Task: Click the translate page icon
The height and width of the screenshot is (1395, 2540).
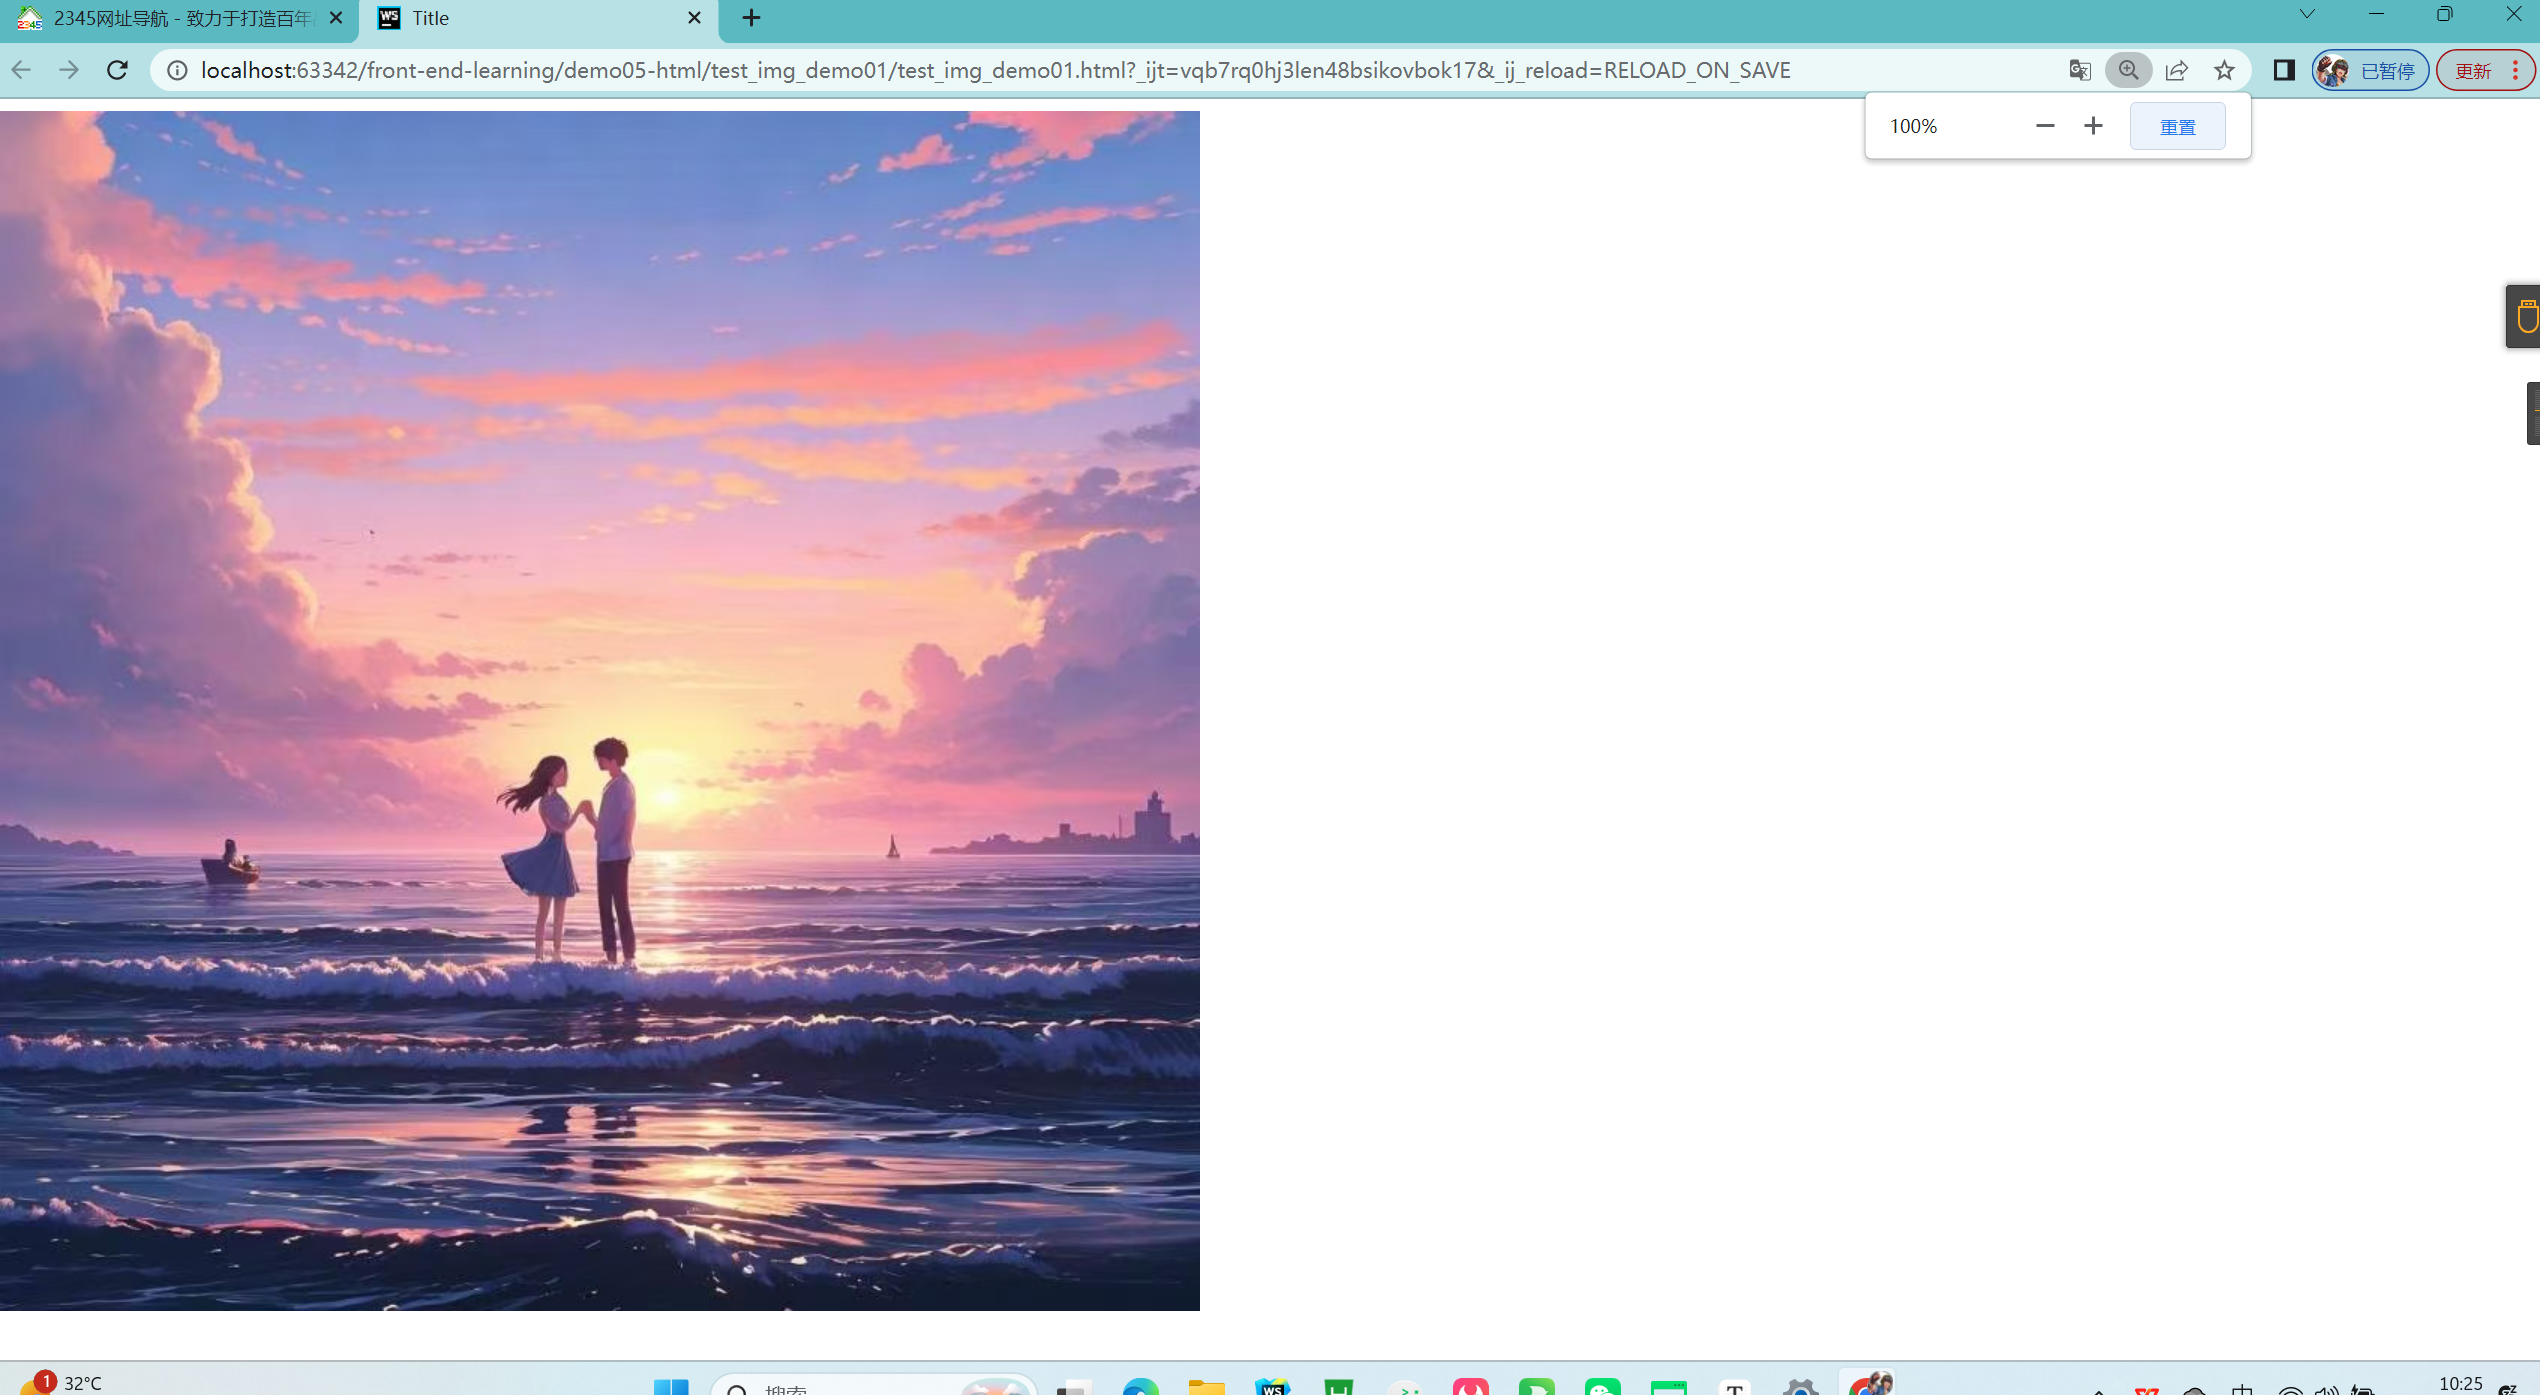Action: coord(2080,70)
